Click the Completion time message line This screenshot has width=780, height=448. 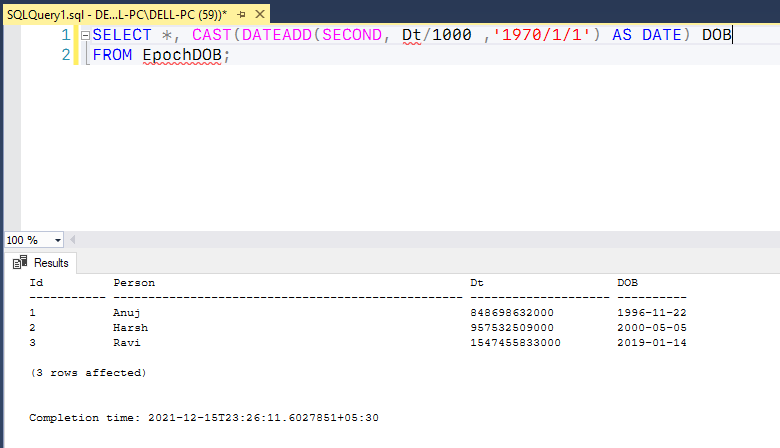204,418
